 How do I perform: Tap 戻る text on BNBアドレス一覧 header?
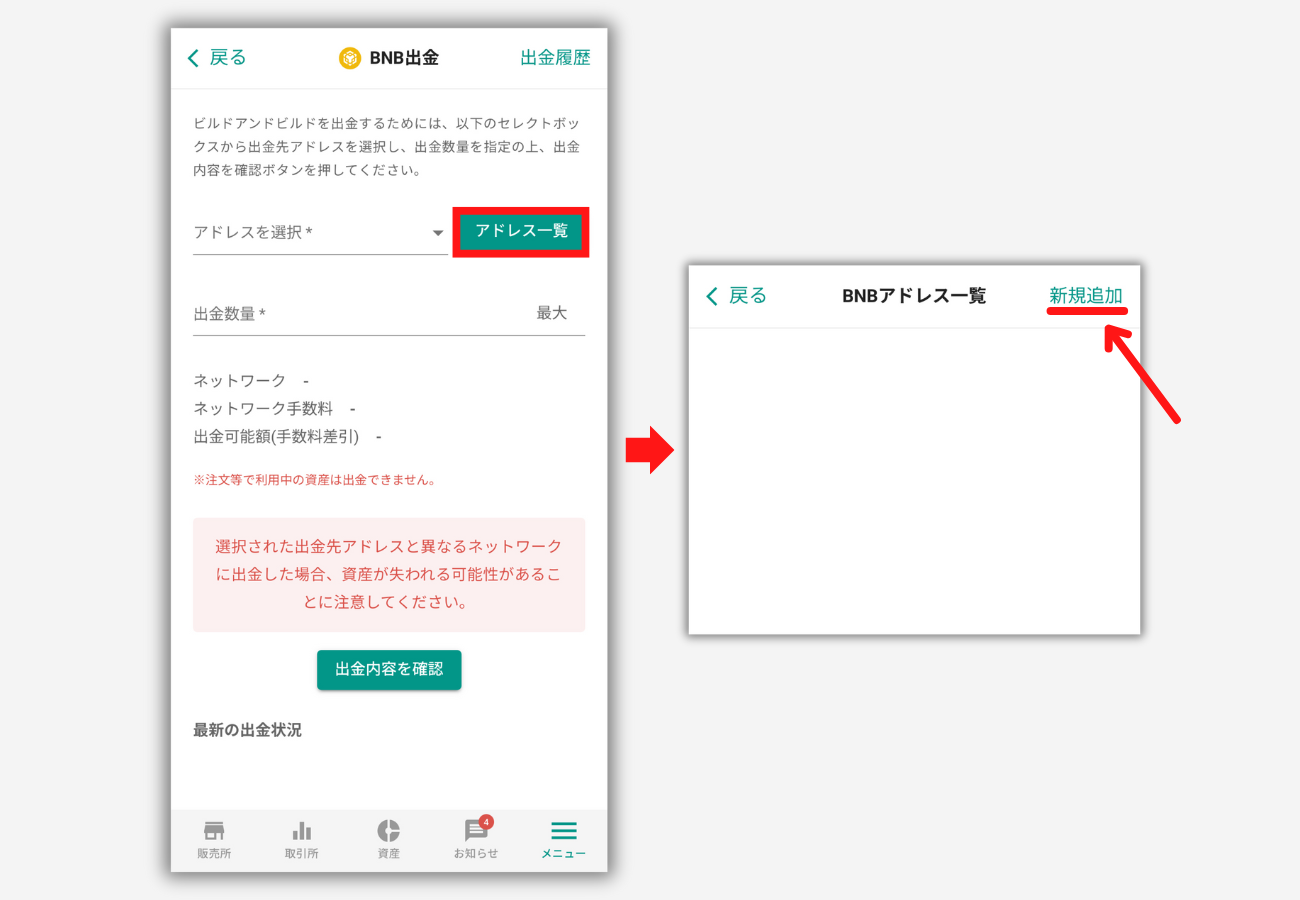pyautogui.click(x=747, y=296)
